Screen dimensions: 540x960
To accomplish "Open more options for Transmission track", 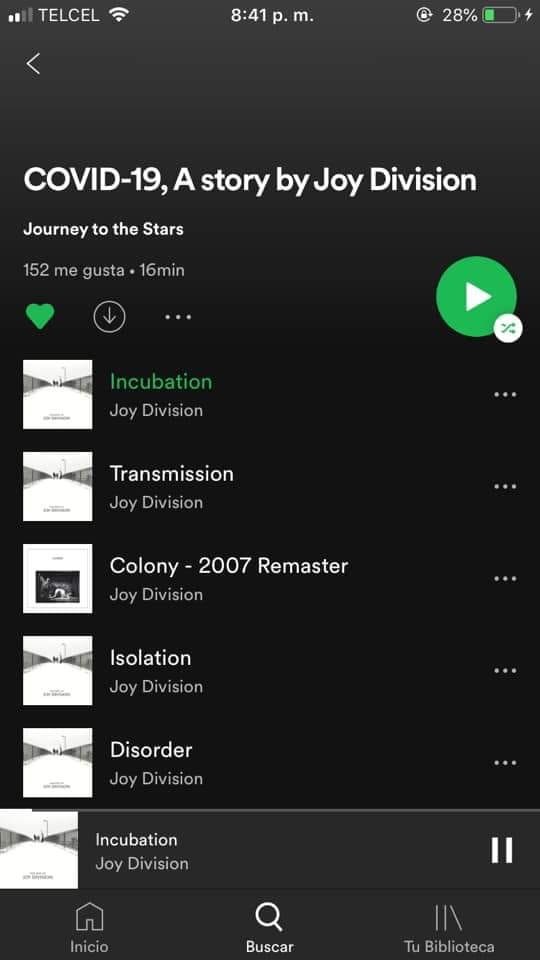I will [505, 487].
